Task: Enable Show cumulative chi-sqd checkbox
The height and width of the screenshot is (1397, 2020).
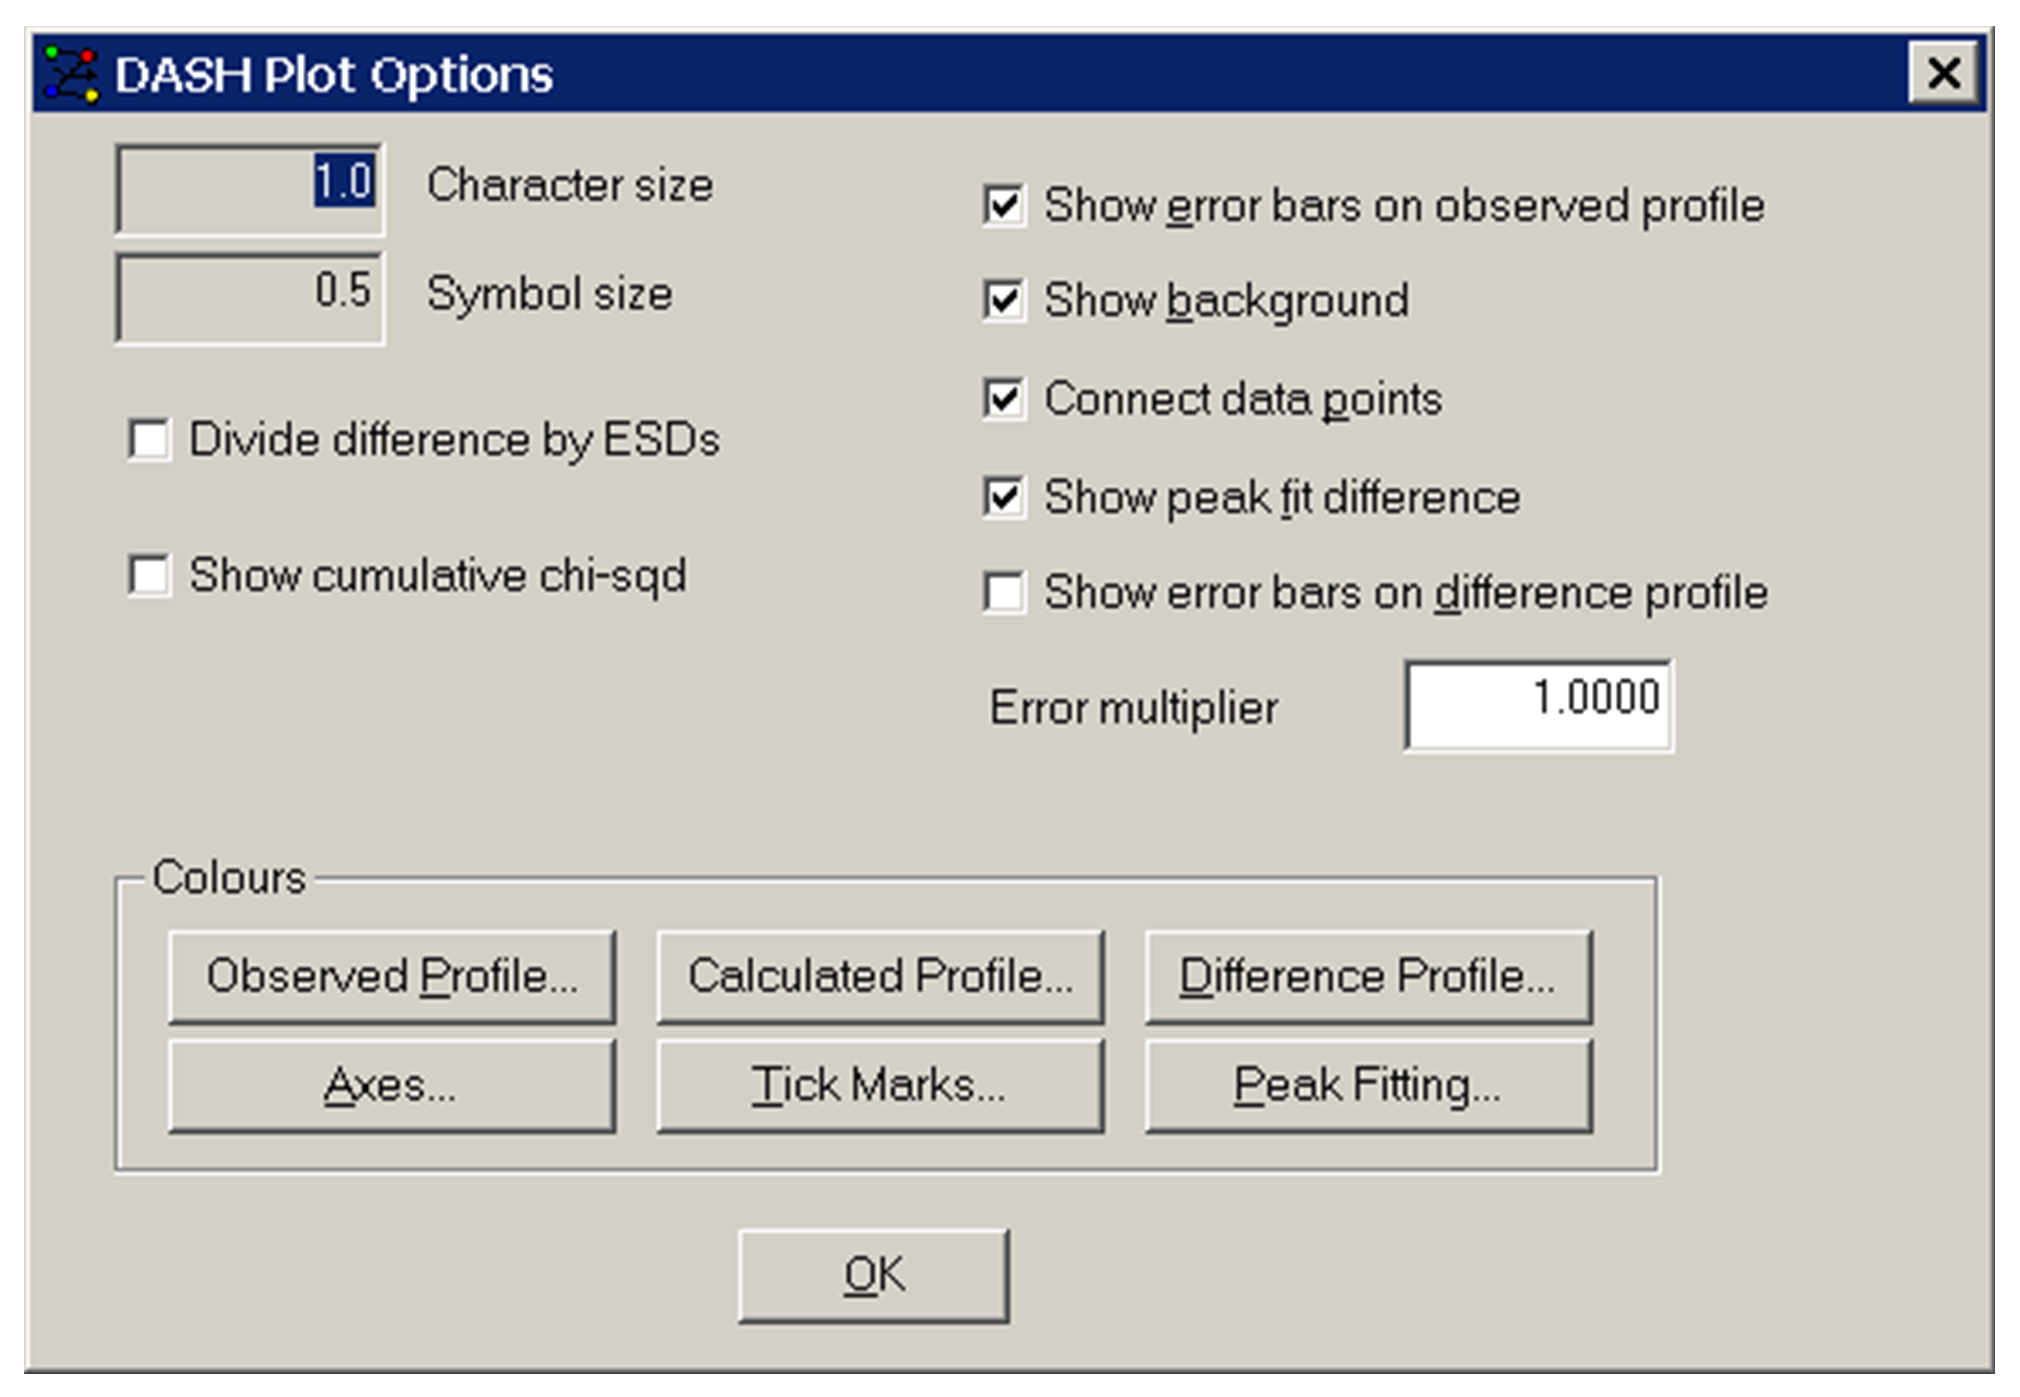Action: coord(150,576)
